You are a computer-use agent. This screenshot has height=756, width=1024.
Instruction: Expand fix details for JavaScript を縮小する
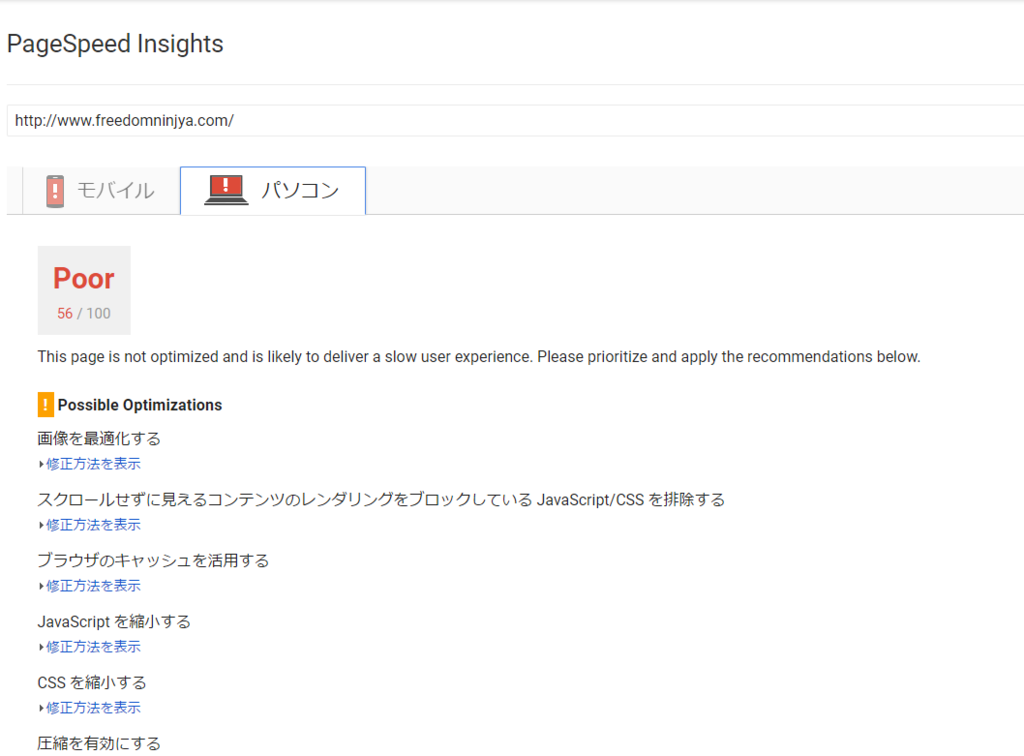[93, 647]
